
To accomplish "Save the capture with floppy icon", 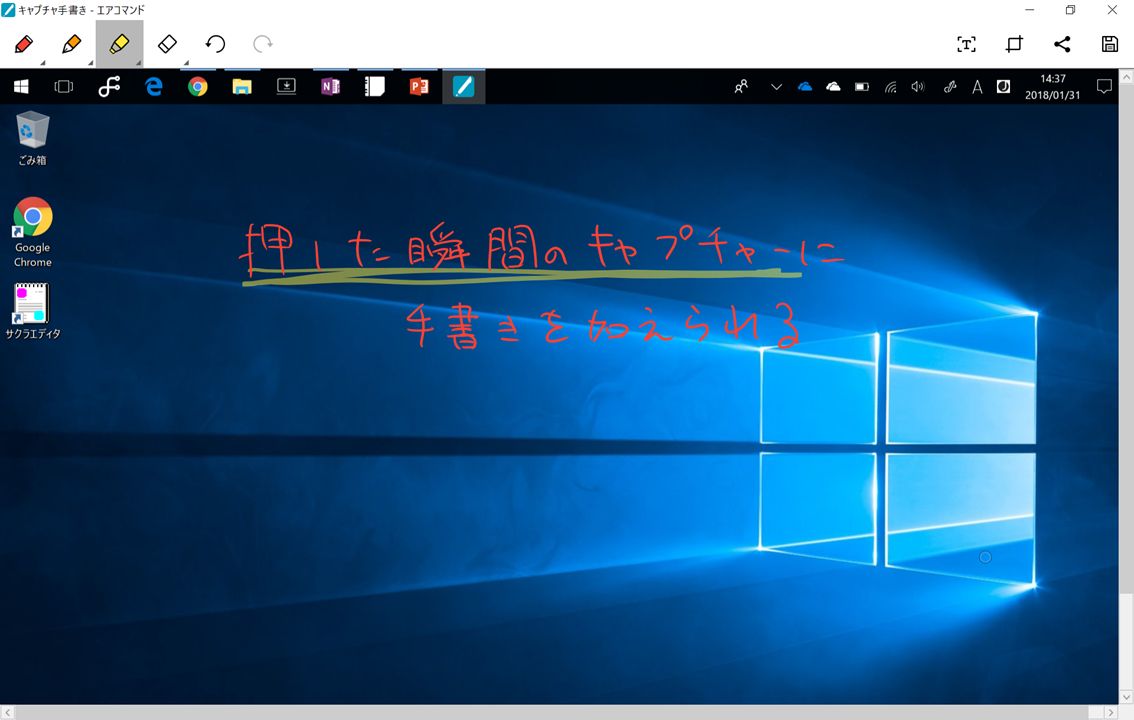I will [x=1109, y=44].
